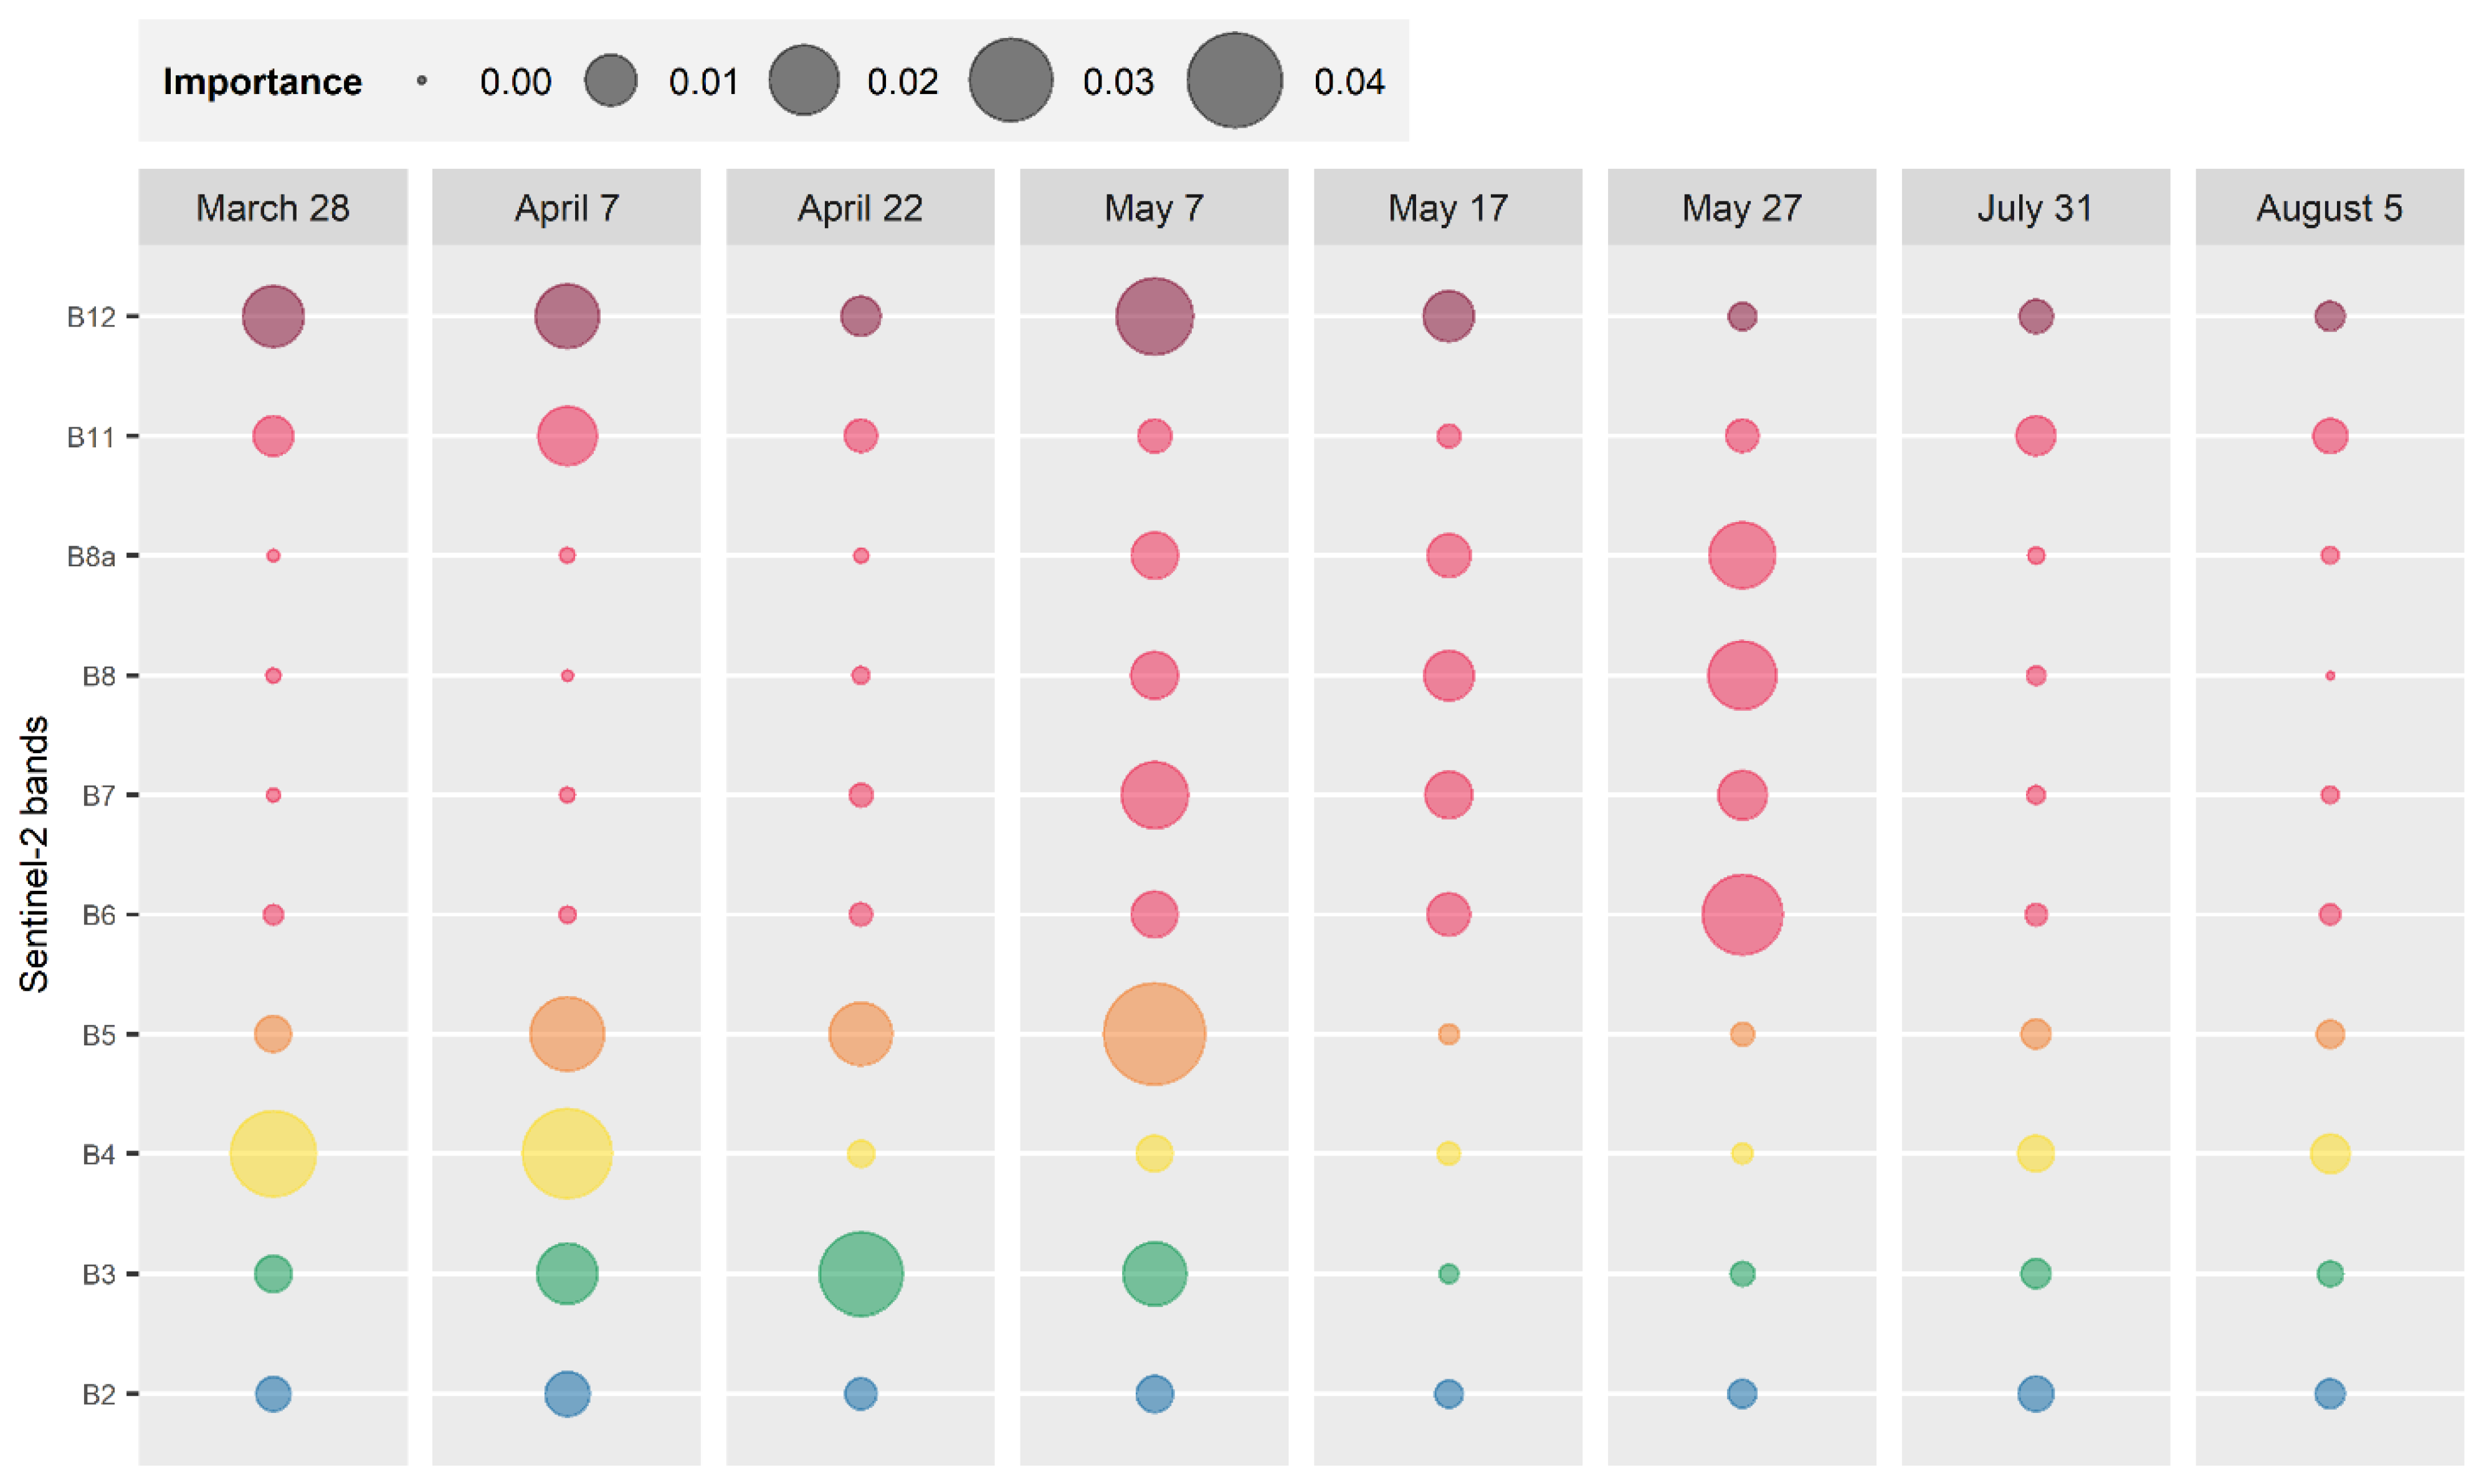Click the yellow B4 bubble in March 28
Screen dimensions: 2479x1484
click(272, 1153)
